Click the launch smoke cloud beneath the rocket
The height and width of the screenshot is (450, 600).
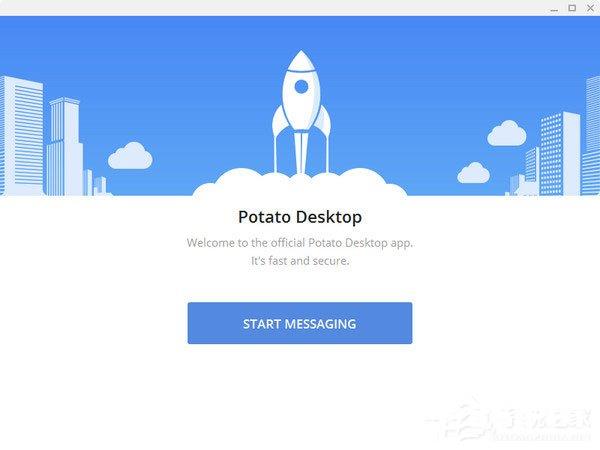point(300,183)
